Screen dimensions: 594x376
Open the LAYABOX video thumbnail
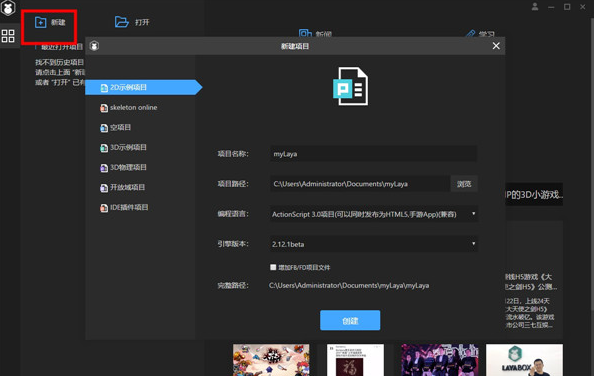[524, 360]
